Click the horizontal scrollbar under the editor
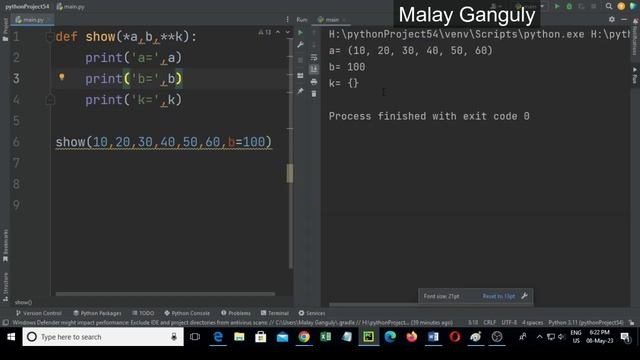The width and height of the screenshot is (640, 360). 165,293
